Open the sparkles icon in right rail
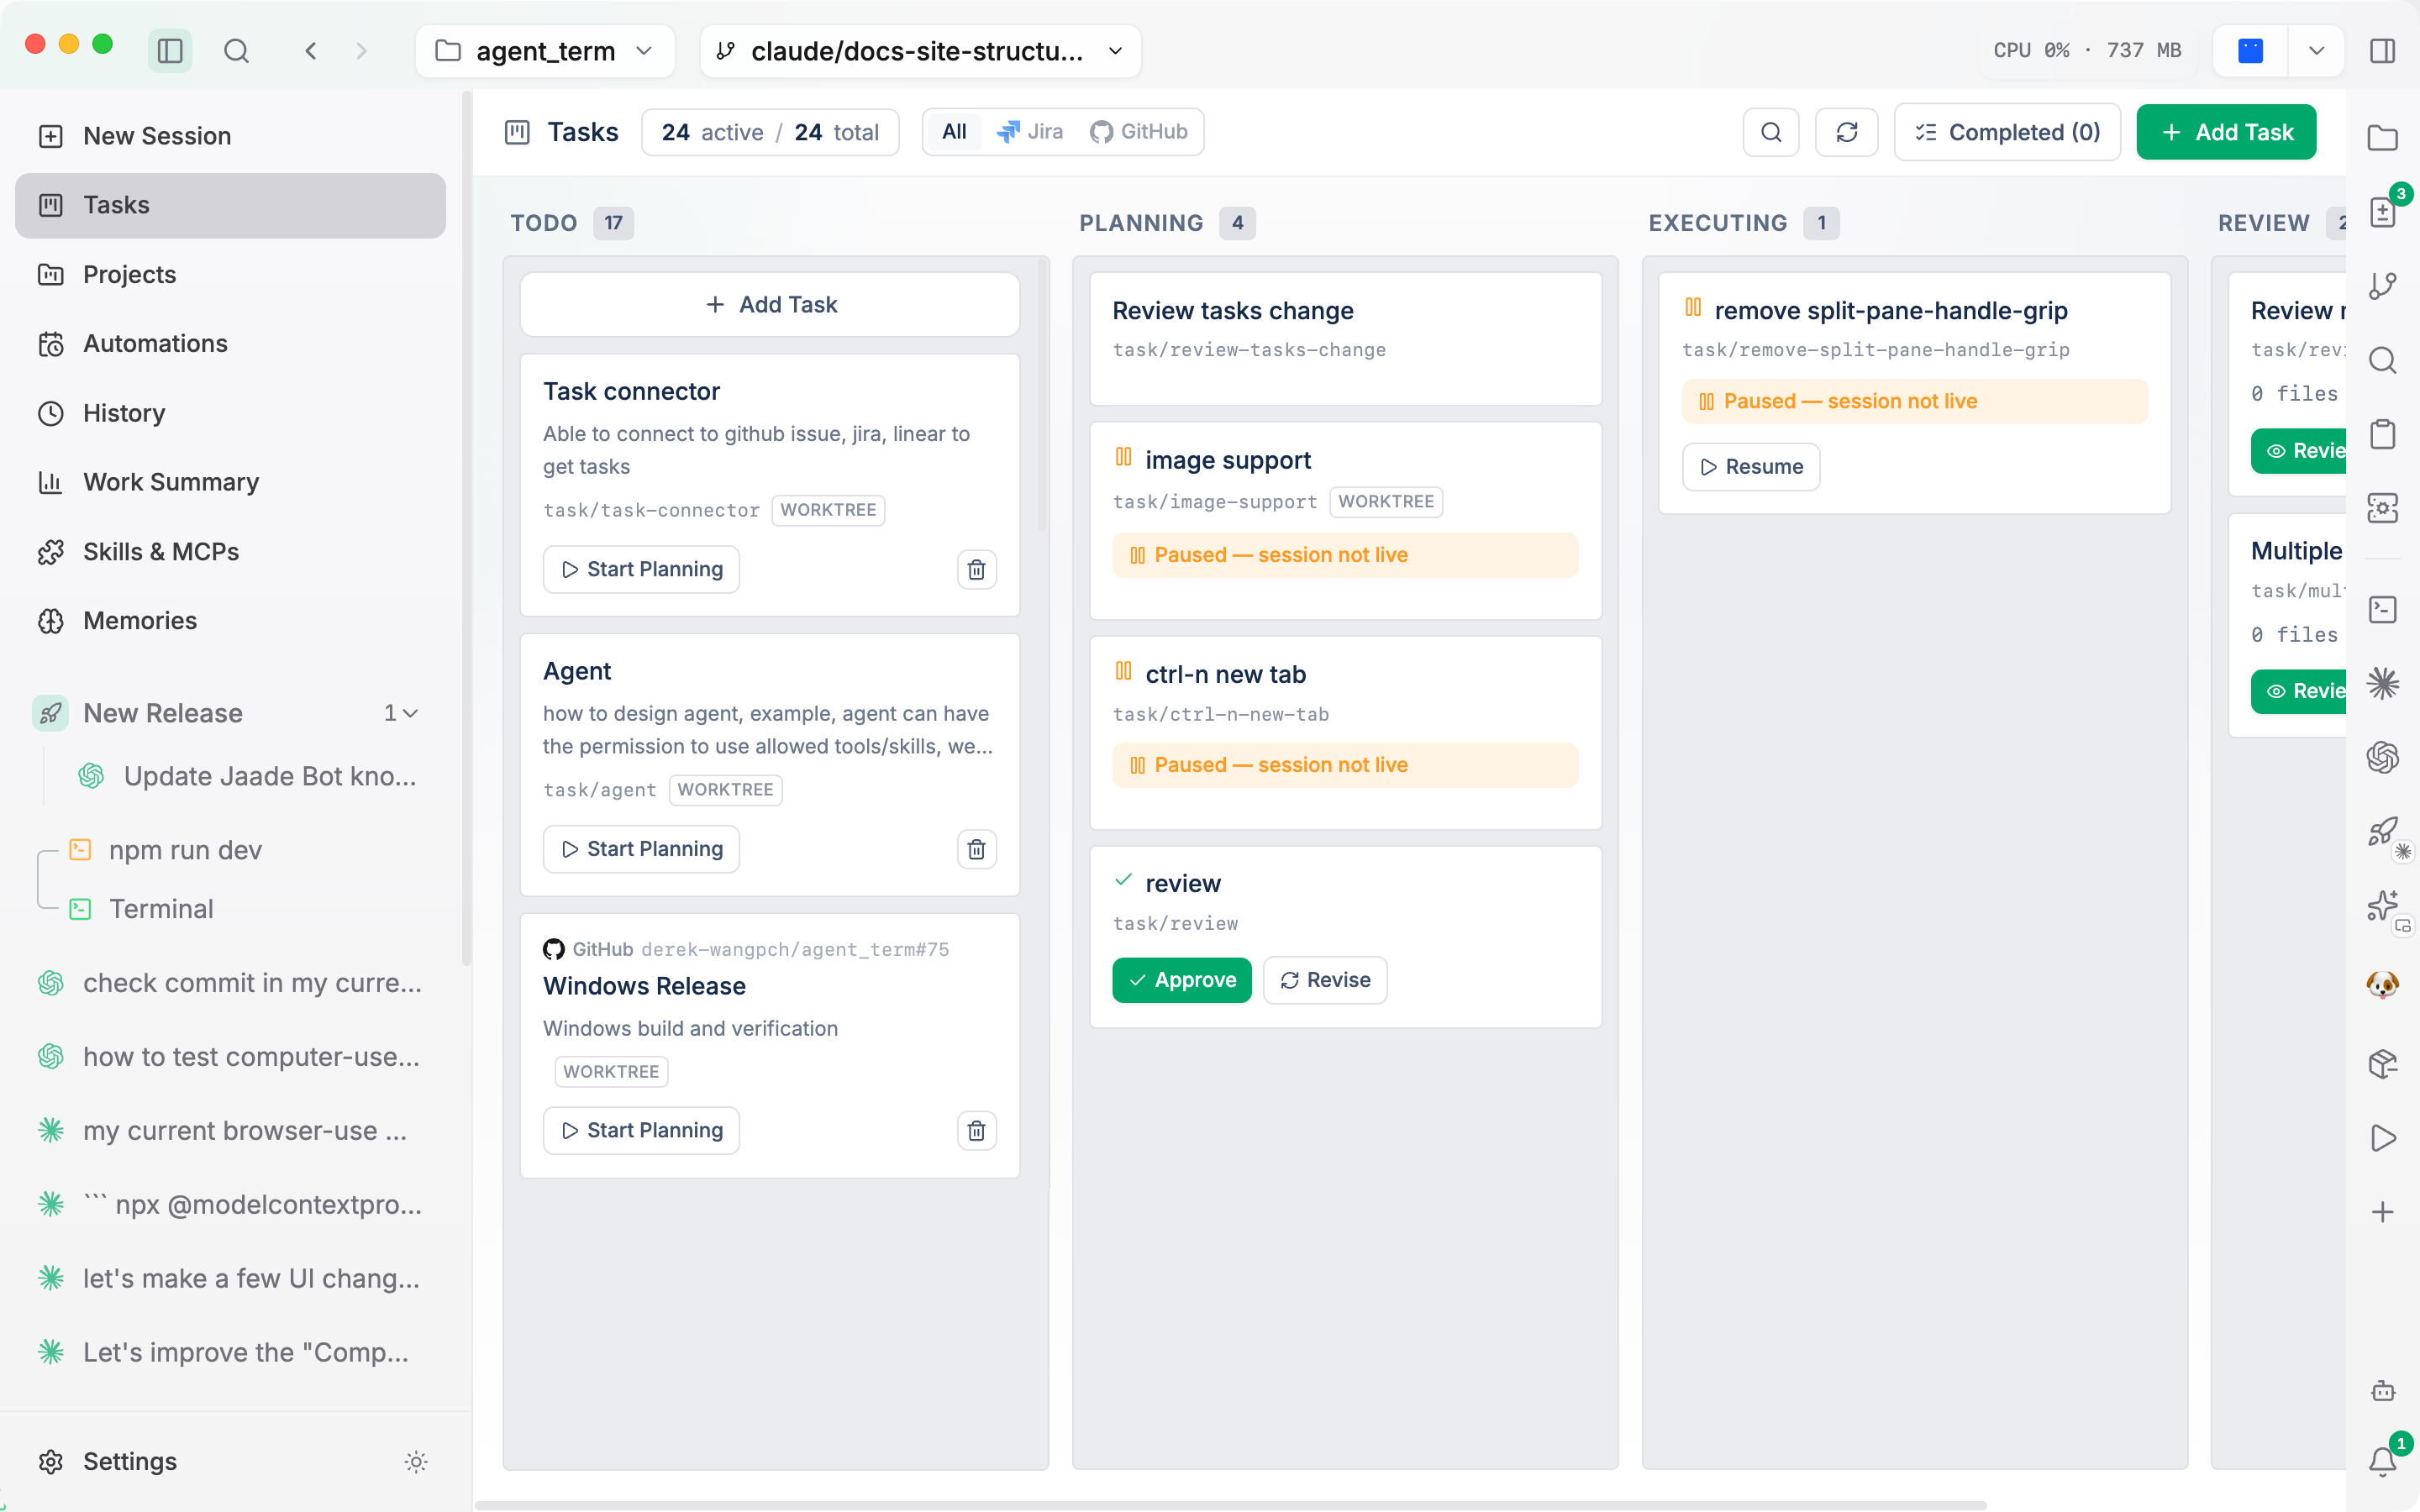The width and height of the screenshot is (2420, 1512). coord(2383,906)
